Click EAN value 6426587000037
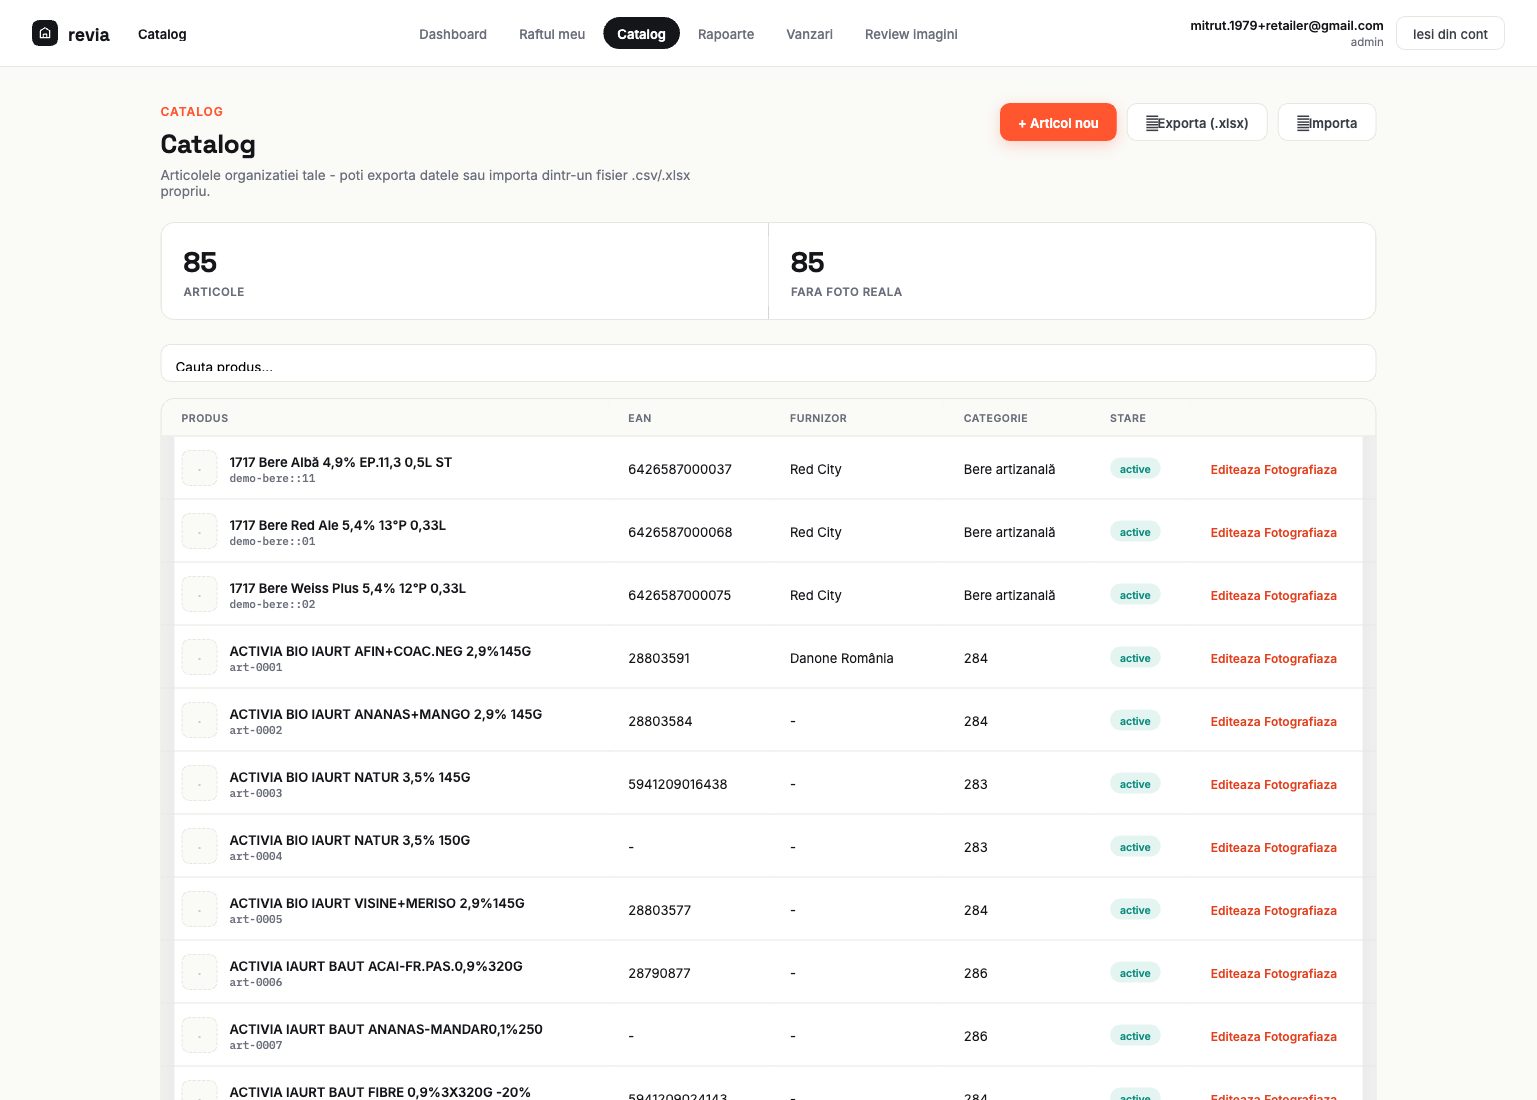Viewport: 1537px width, 1100px height. [680, 469]
